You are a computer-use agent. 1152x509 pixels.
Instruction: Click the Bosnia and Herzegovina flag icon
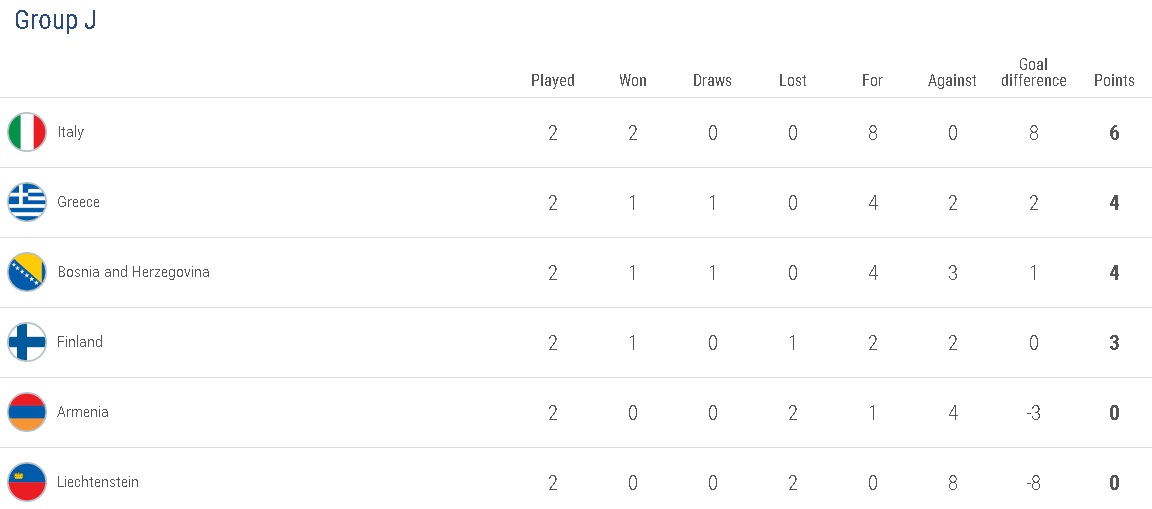click(27, 272)
